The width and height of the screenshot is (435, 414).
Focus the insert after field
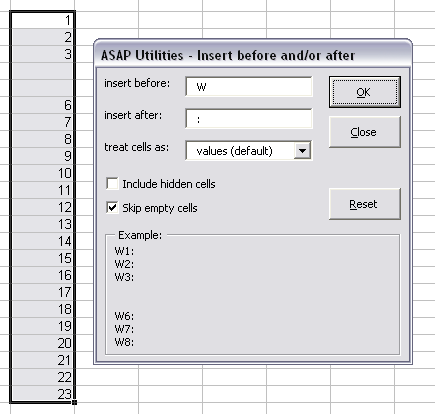point(249,119)
